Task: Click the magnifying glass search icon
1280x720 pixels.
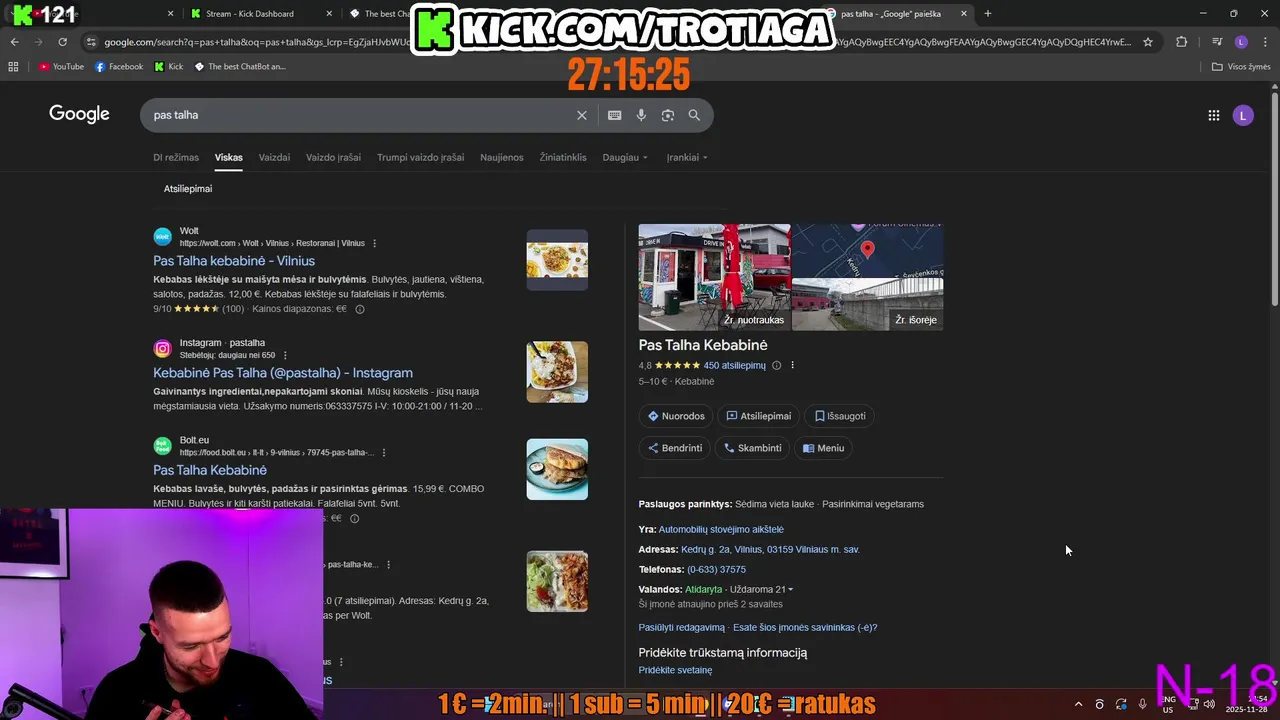Action: coord(694,115)
